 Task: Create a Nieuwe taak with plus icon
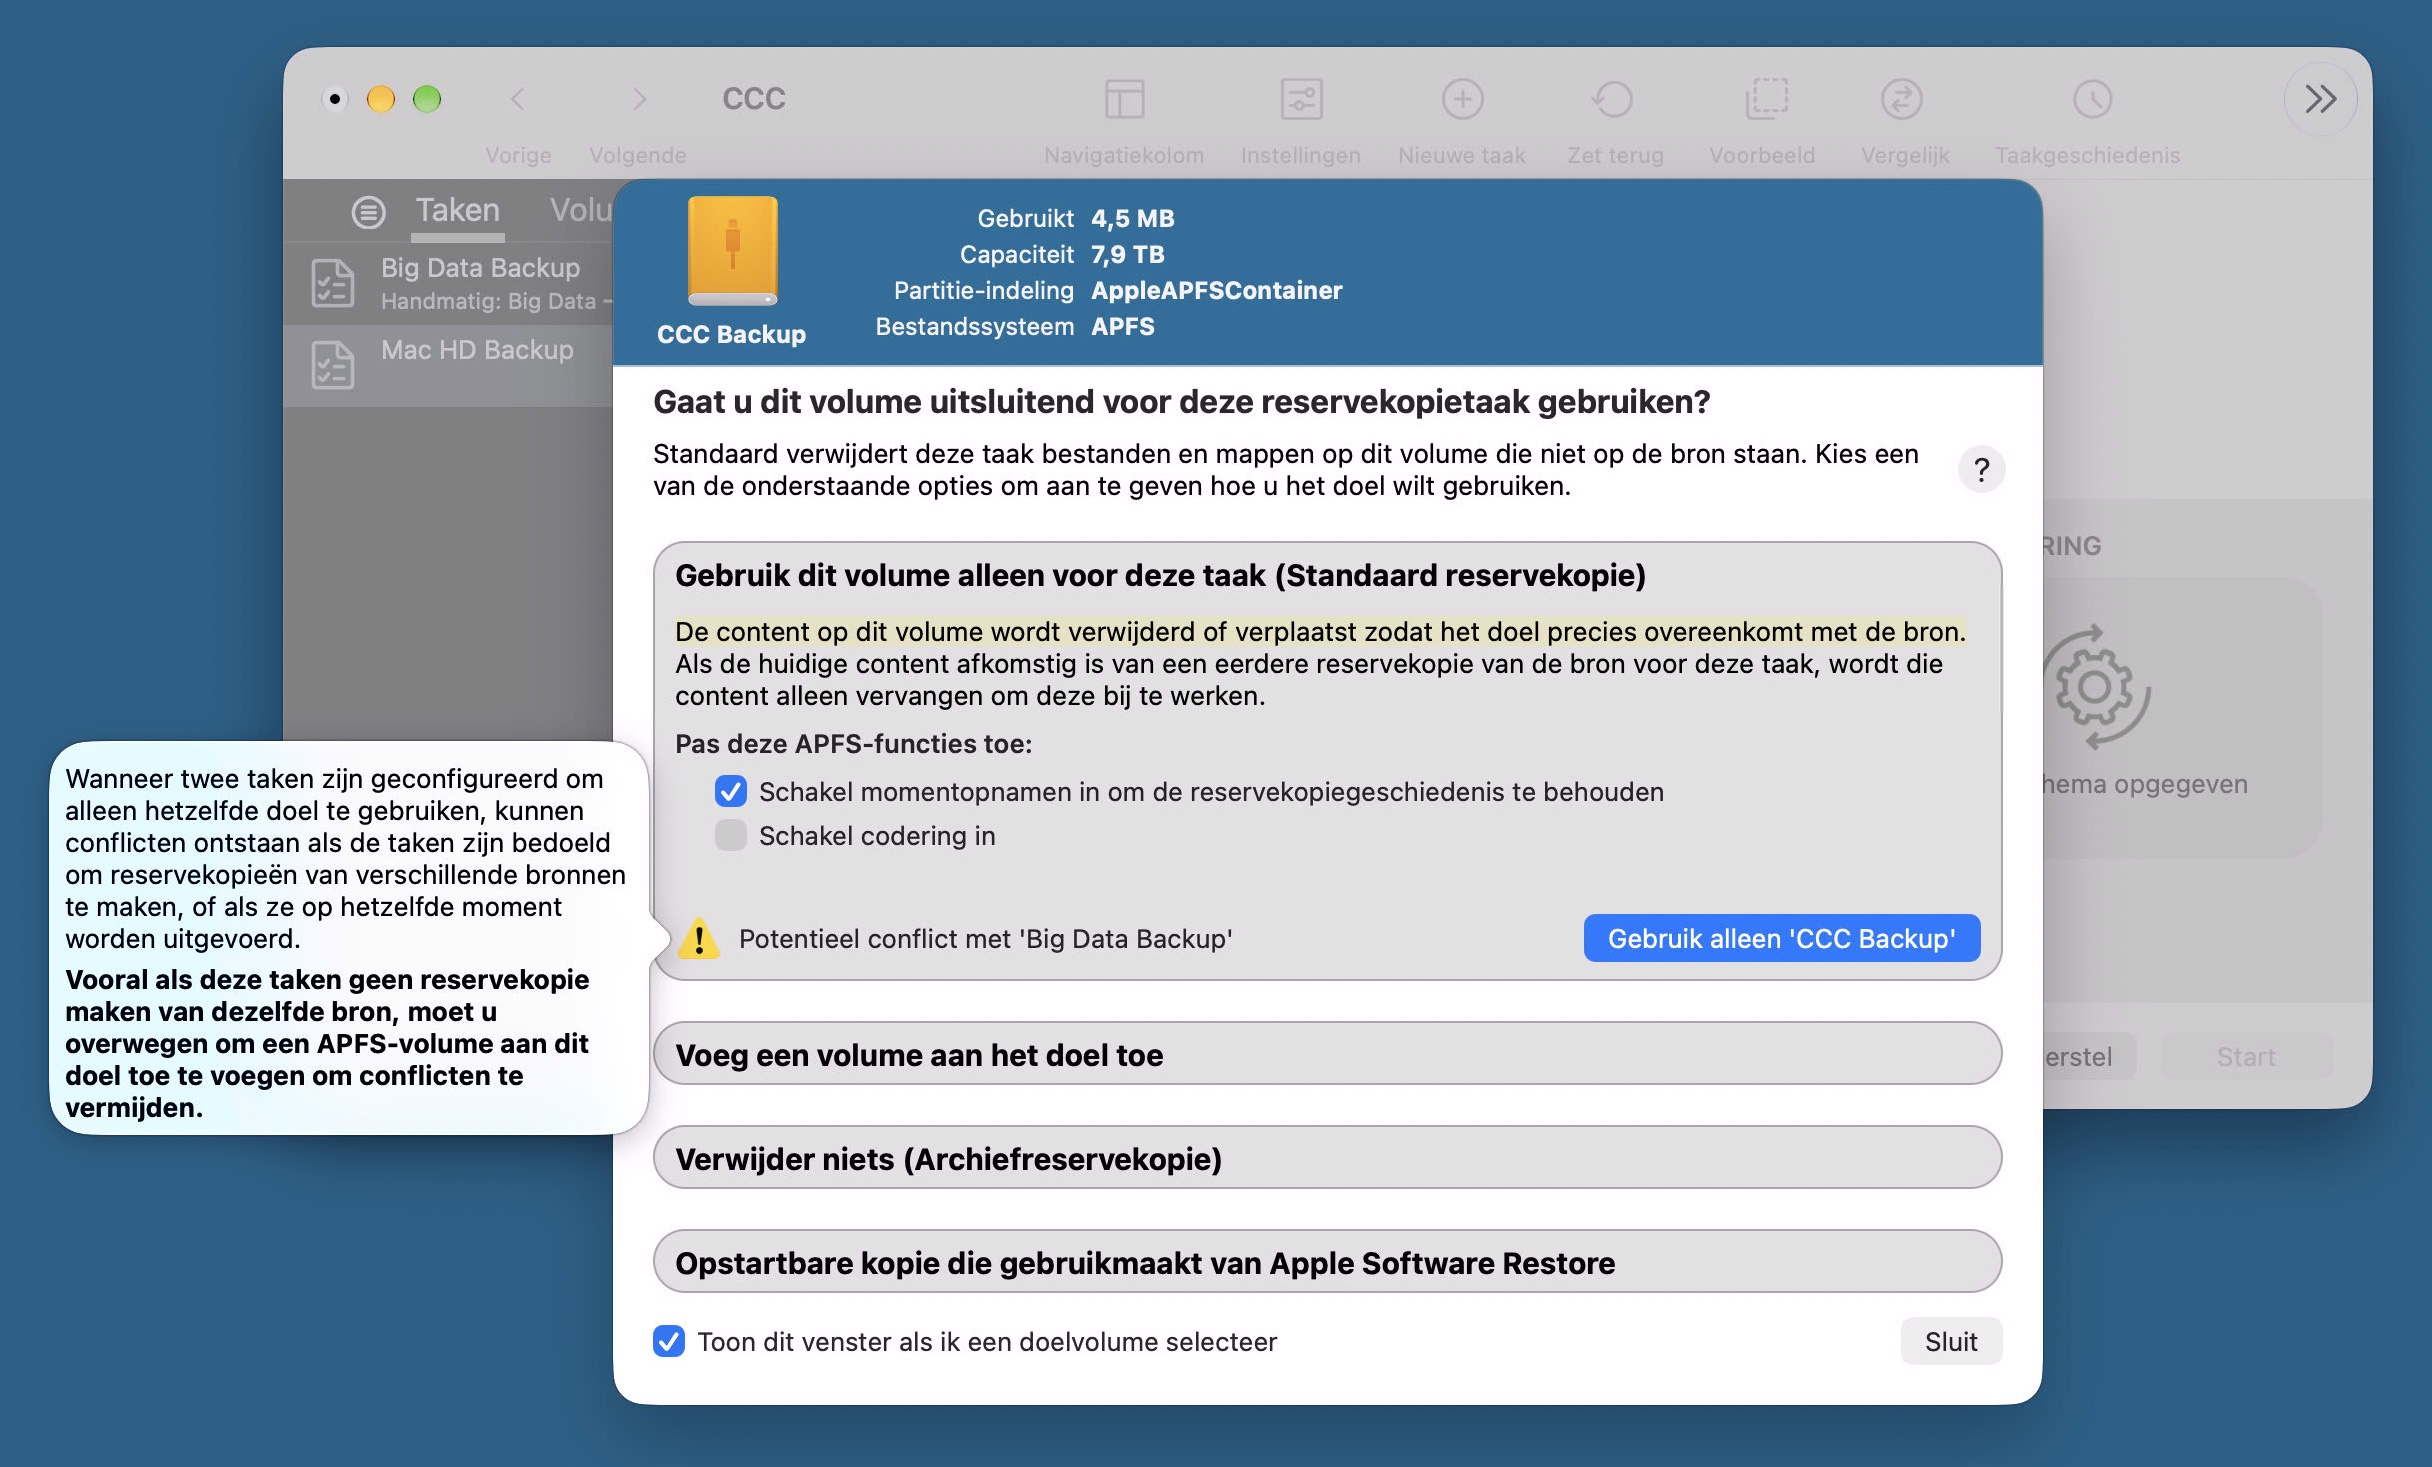point(1462,99)
